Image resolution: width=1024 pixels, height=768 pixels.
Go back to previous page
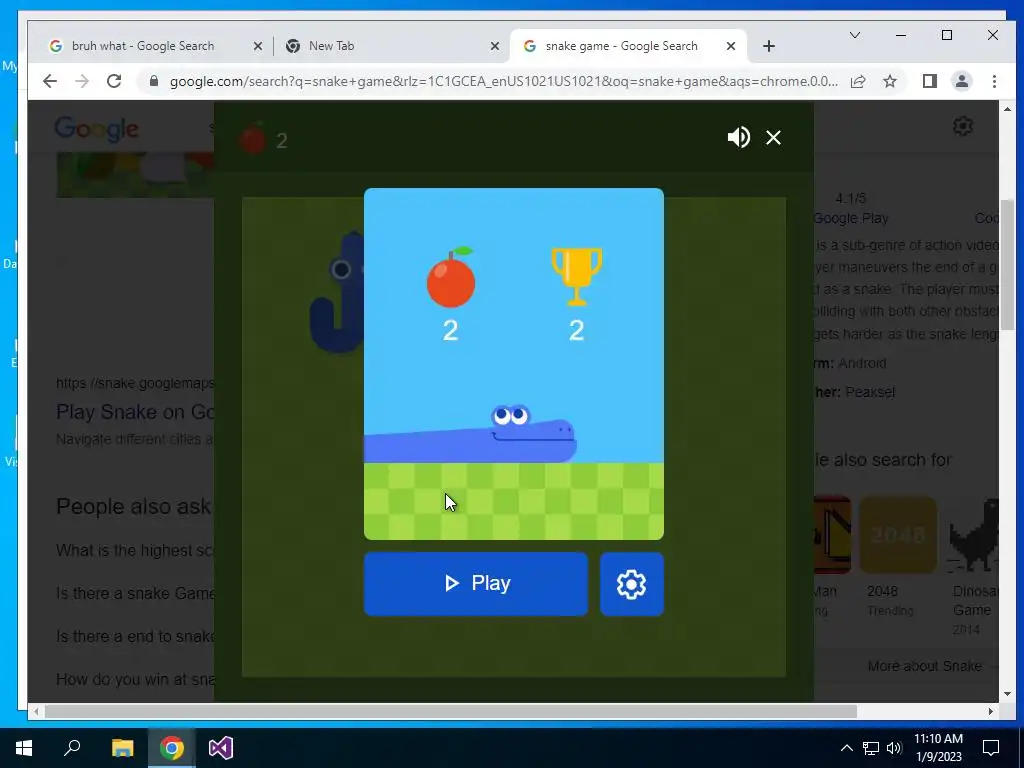point(50,81)
